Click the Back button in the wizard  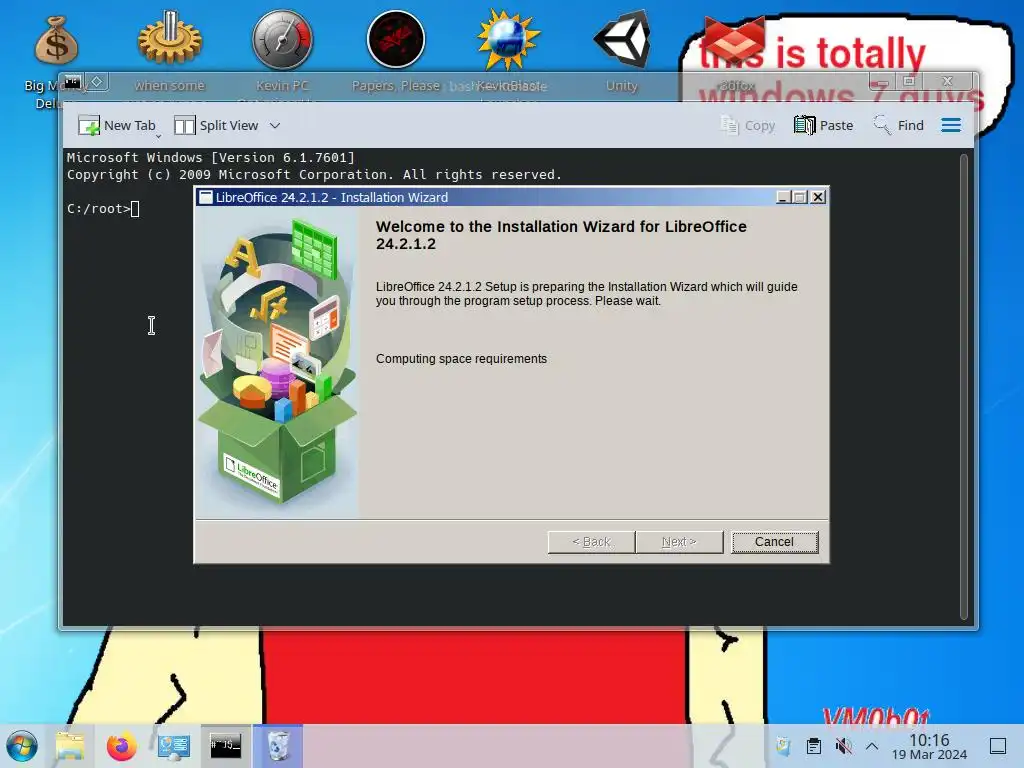[591, 542]
